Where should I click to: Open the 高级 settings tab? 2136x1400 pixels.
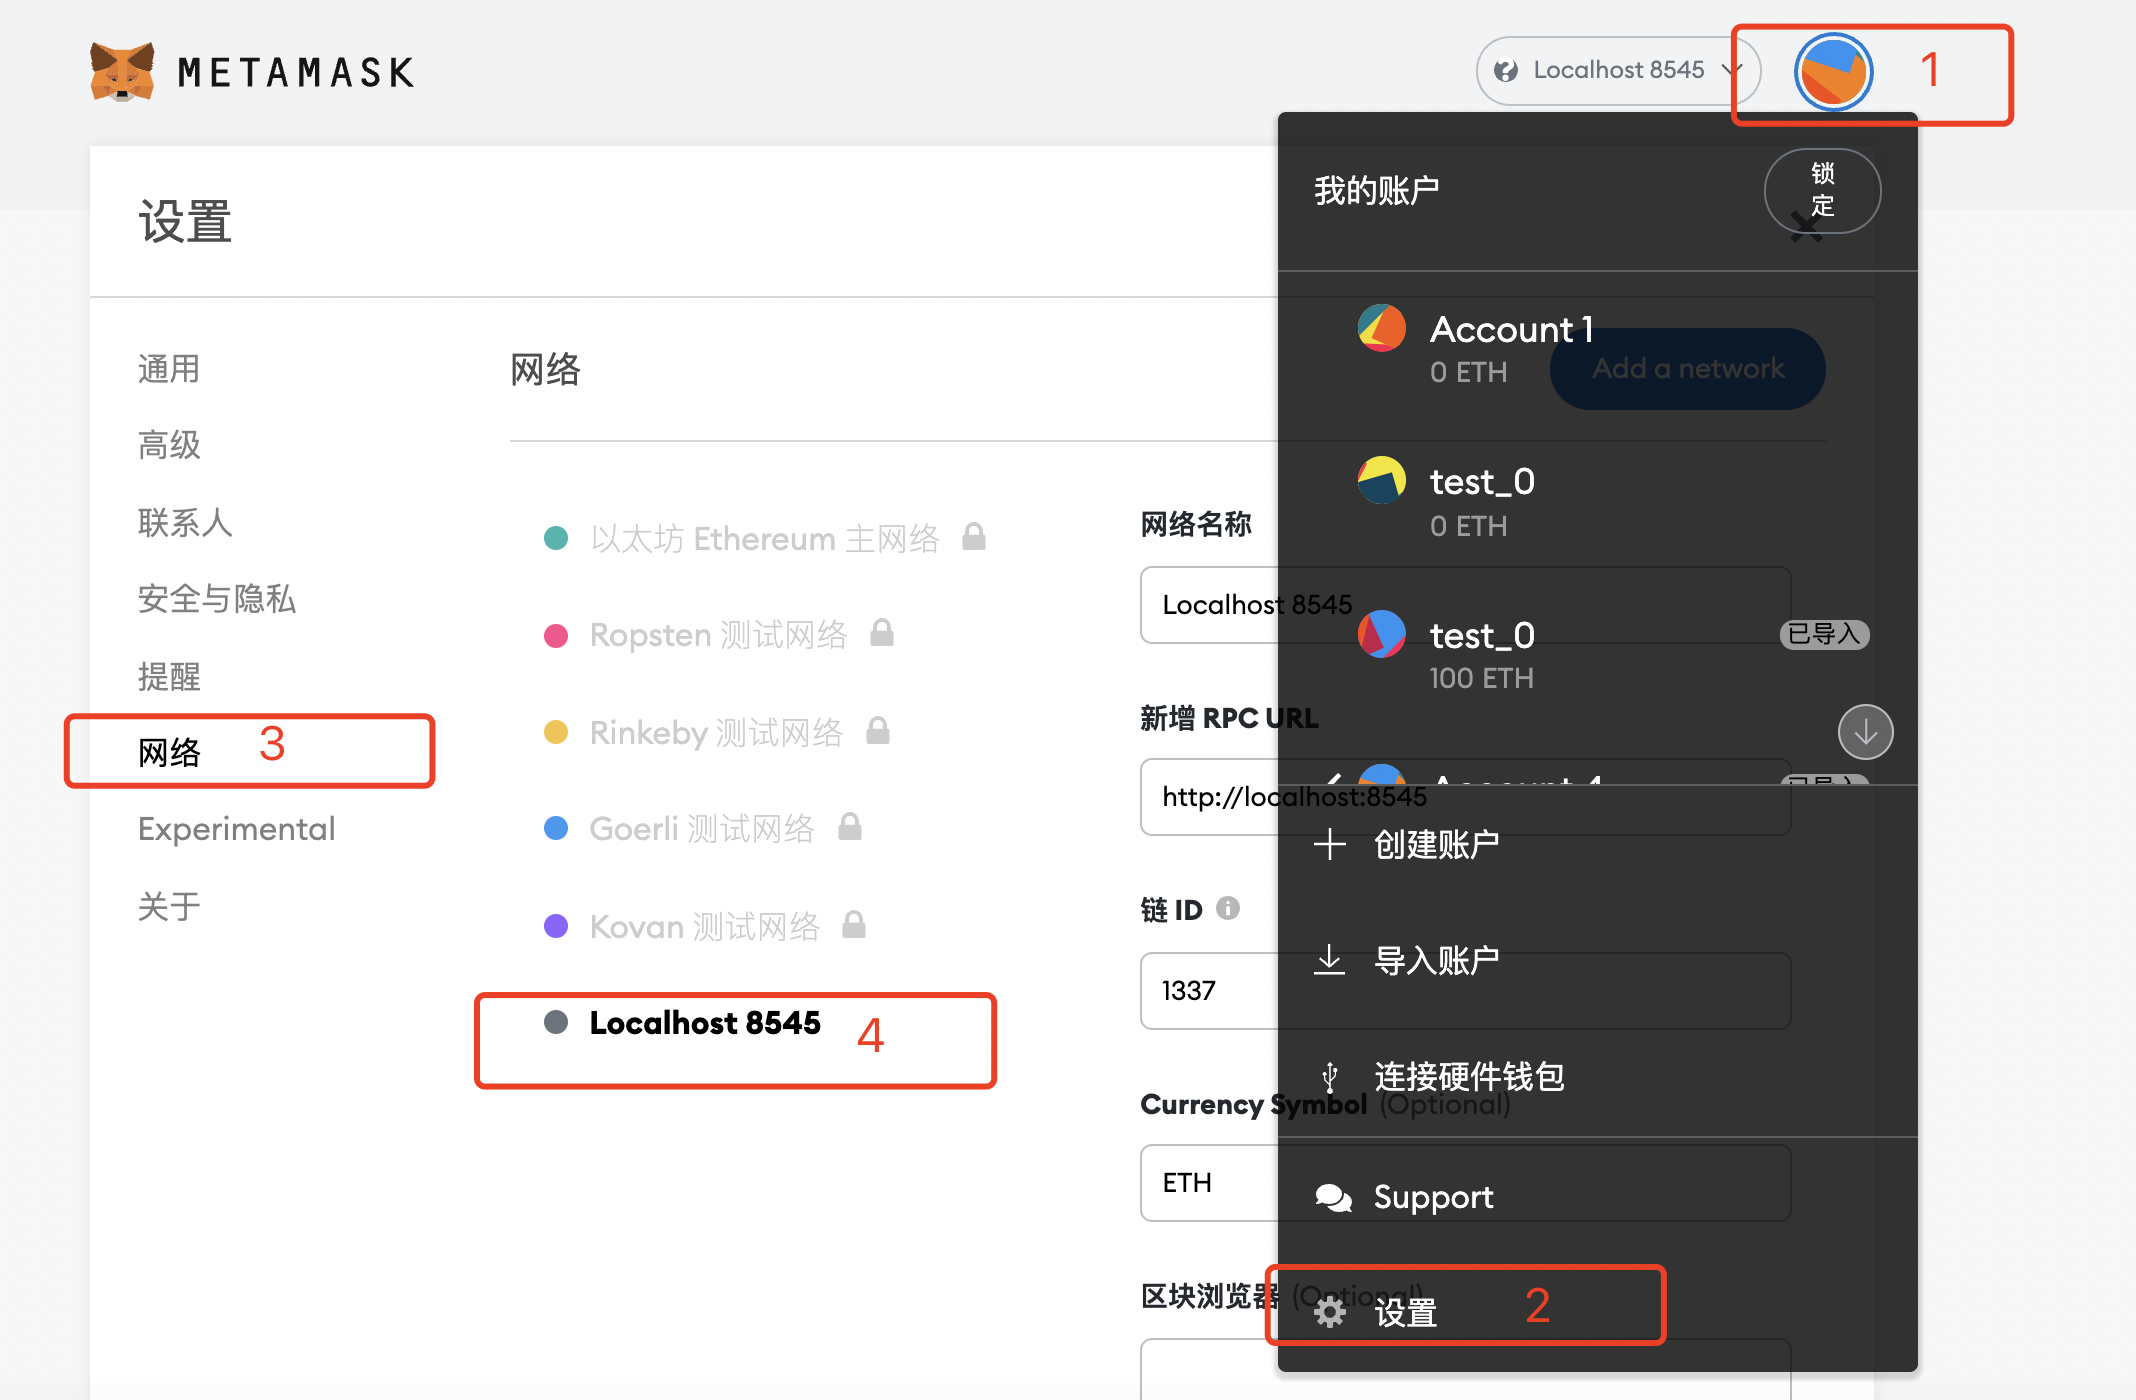[x=169, y=445]
